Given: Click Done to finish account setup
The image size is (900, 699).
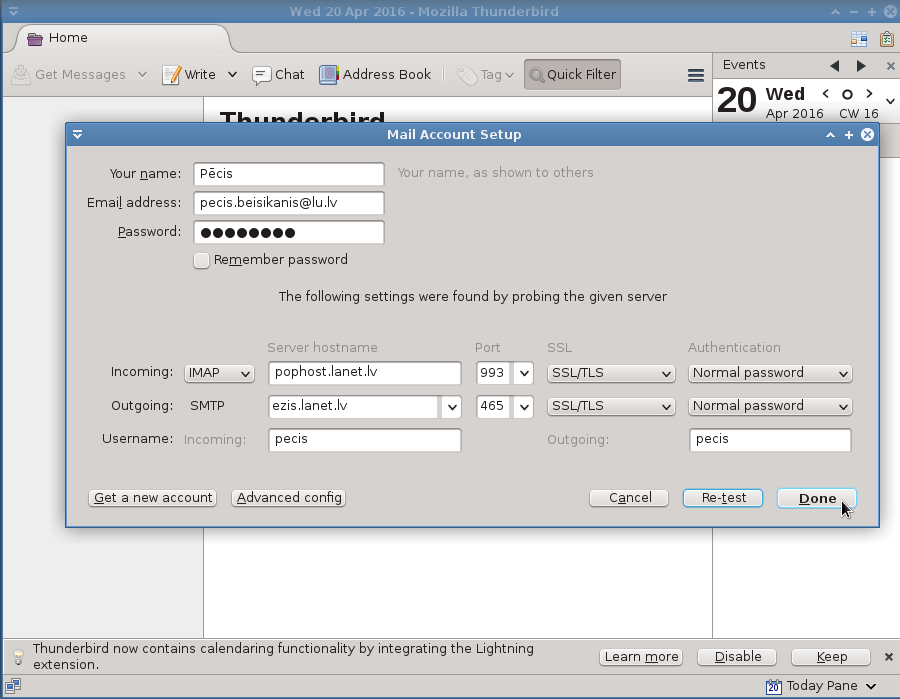Looking at the screenshot, I should 817,499.
